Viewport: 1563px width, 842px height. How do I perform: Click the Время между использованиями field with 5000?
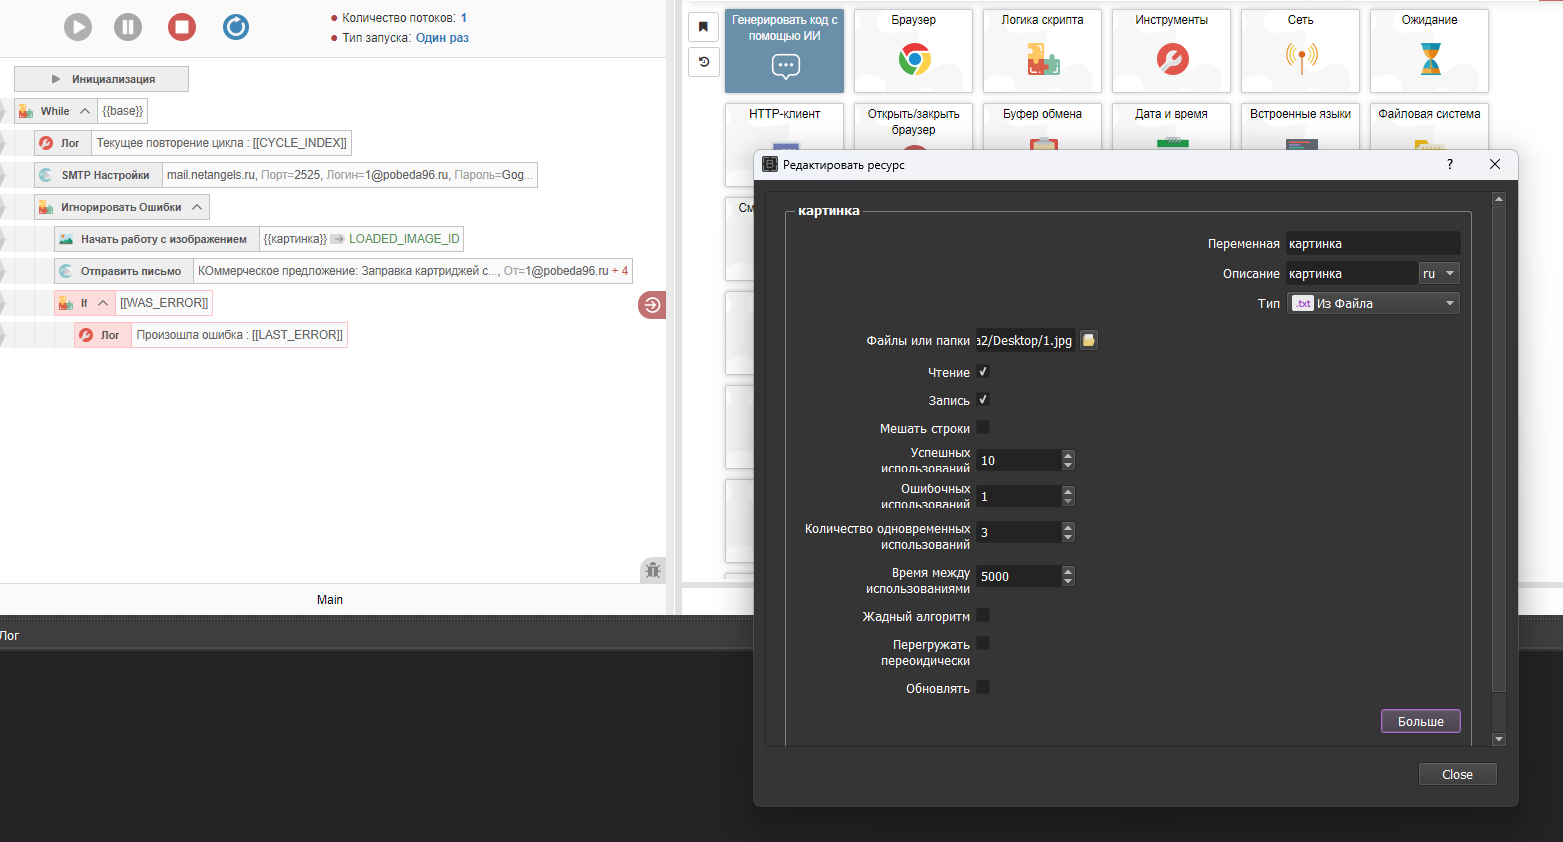click(1017, 576)
